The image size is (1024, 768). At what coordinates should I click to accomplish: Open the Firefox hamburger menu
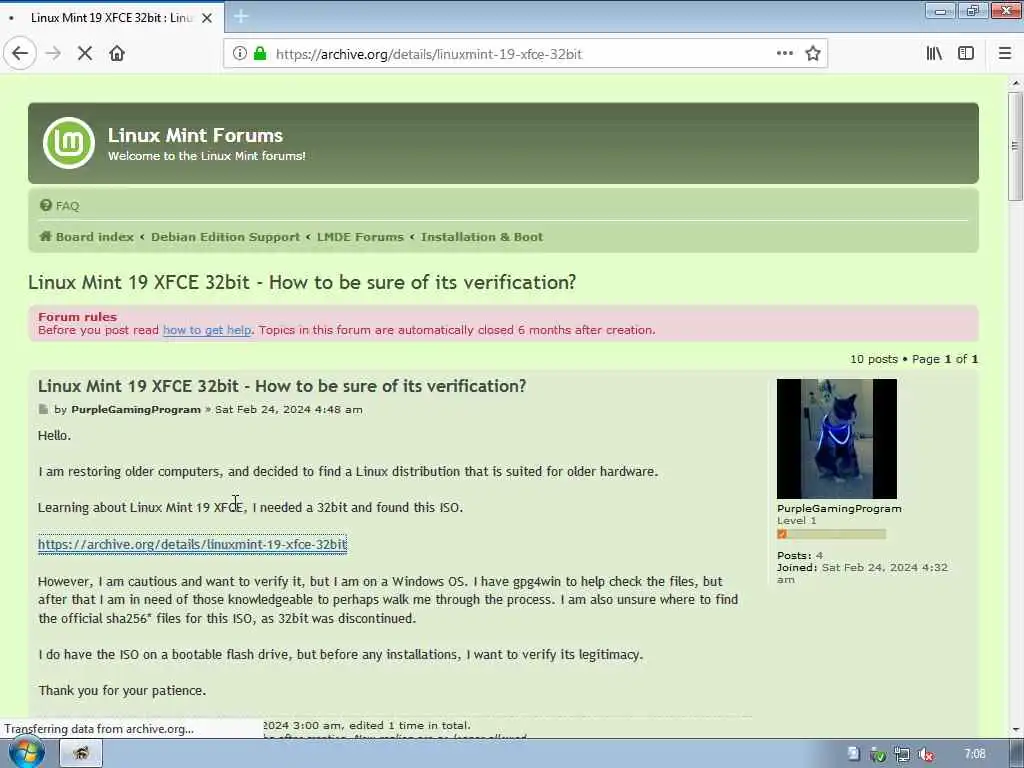(x=1004, y=54)
